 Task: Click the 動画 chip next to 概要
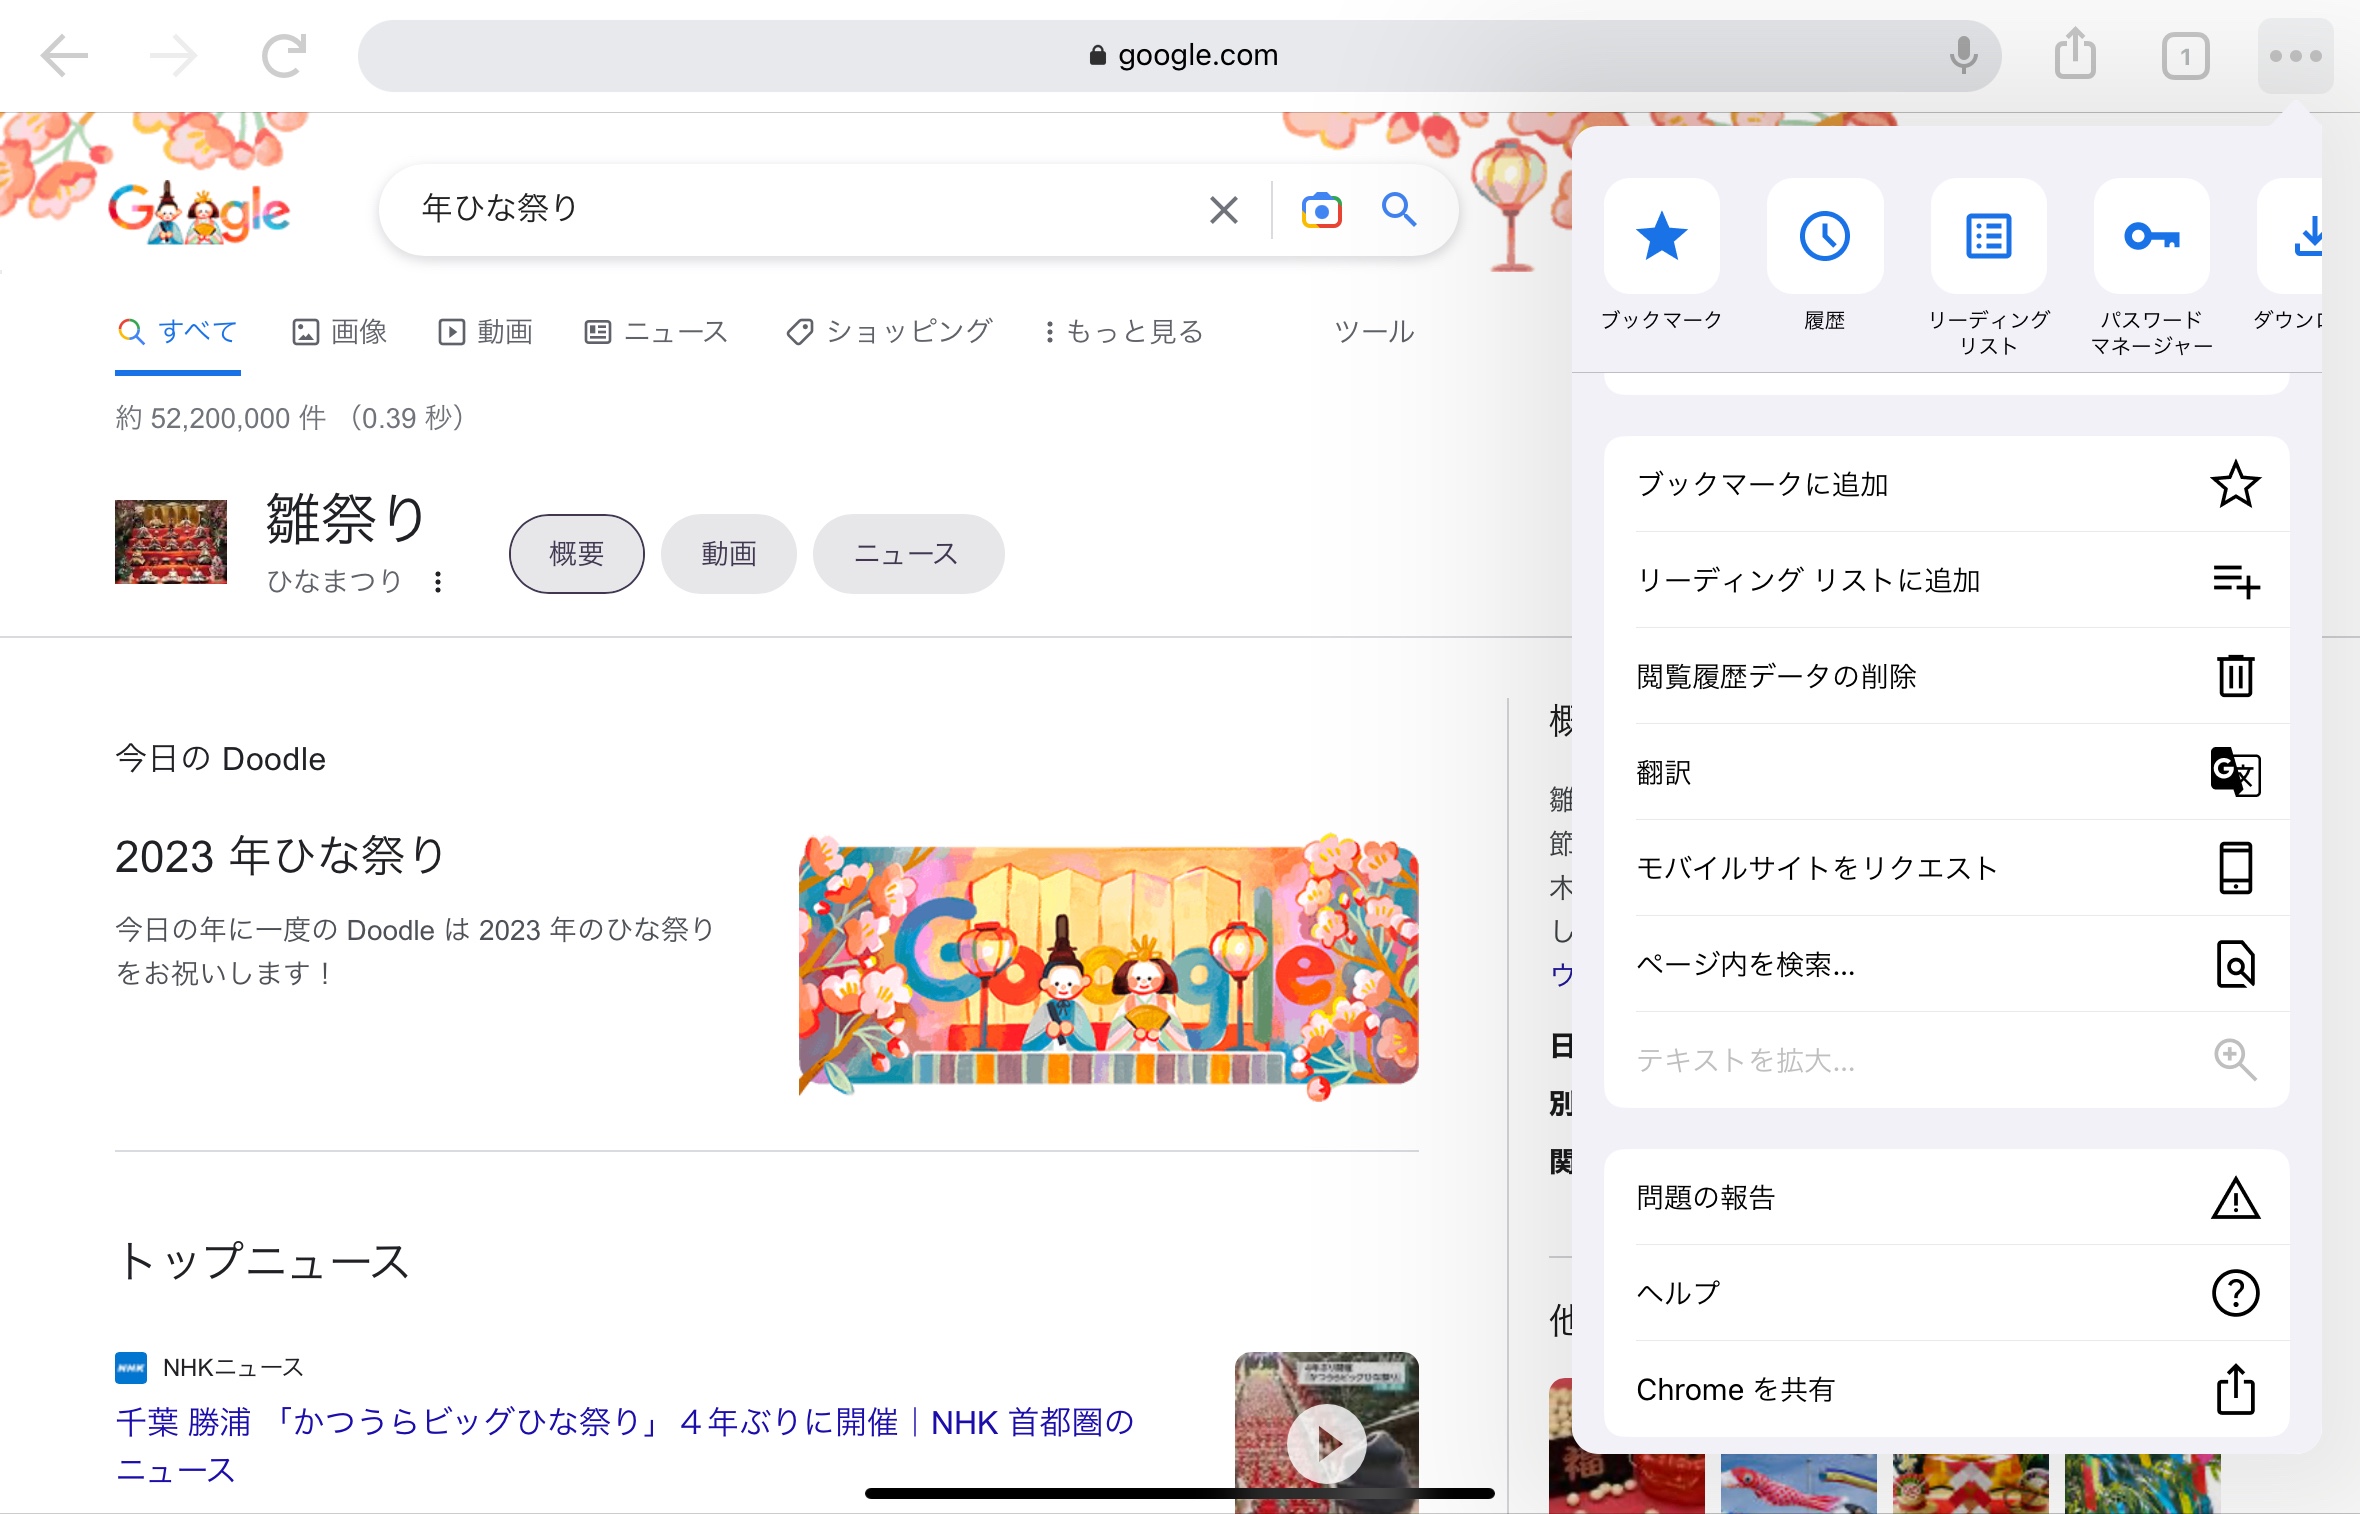click(728, 554)
